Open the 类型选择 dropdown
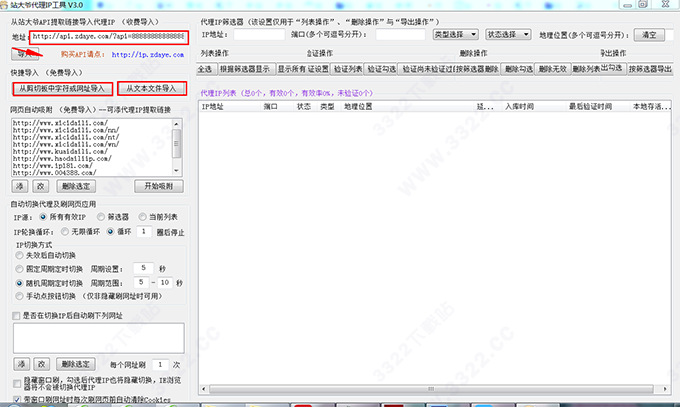 coord(455,35)
